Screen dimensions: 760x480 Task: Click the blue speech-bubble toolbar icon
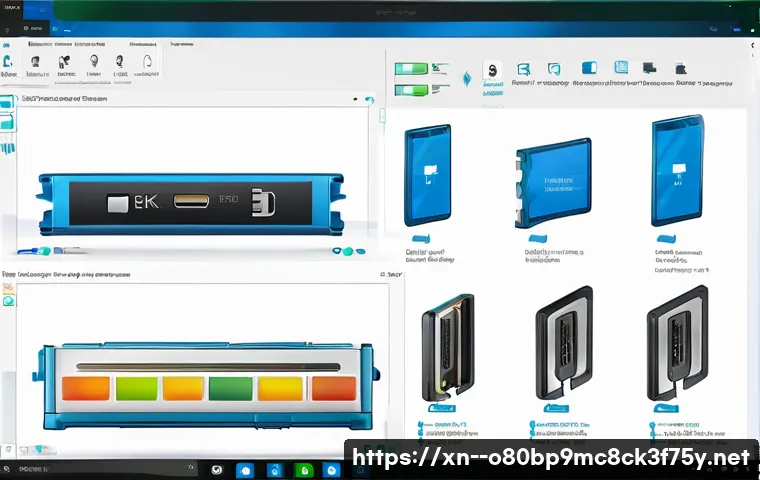point(554,69)
